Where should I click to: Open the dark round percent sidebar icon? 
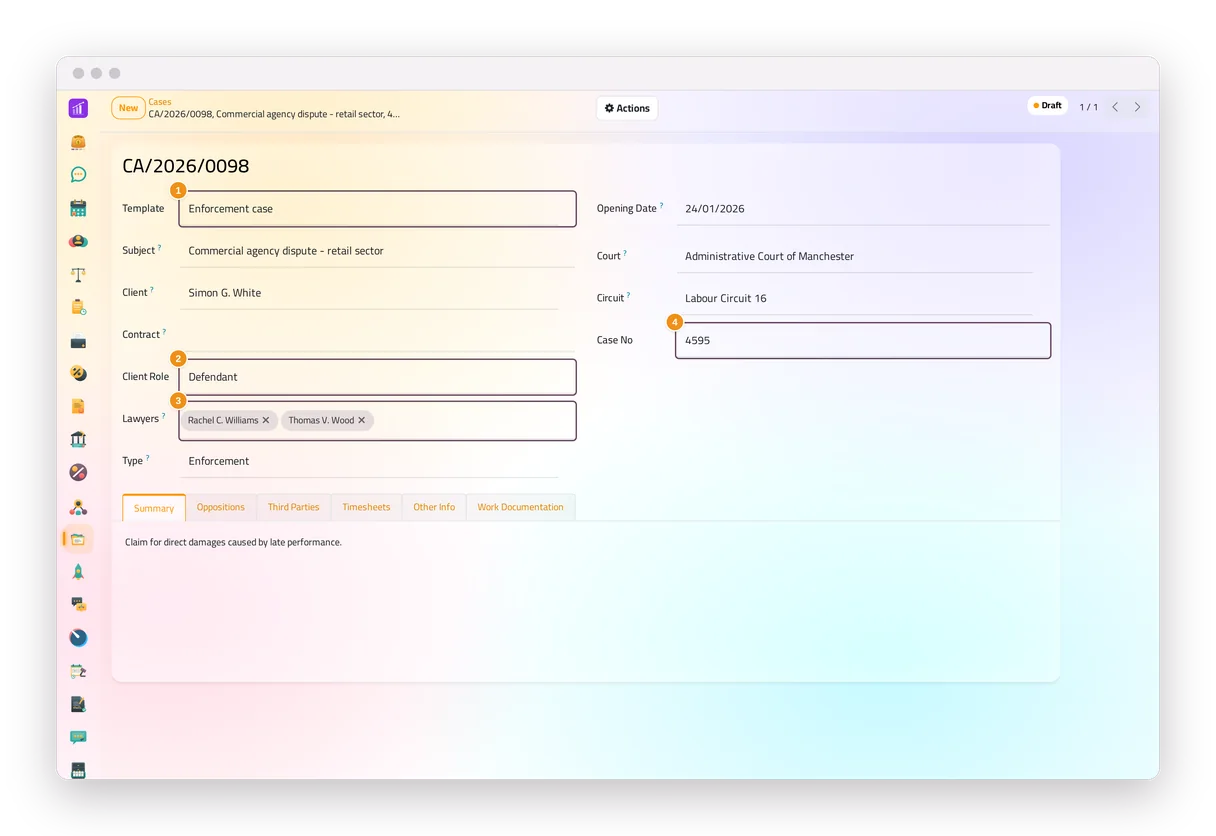[x=78, y=472]
